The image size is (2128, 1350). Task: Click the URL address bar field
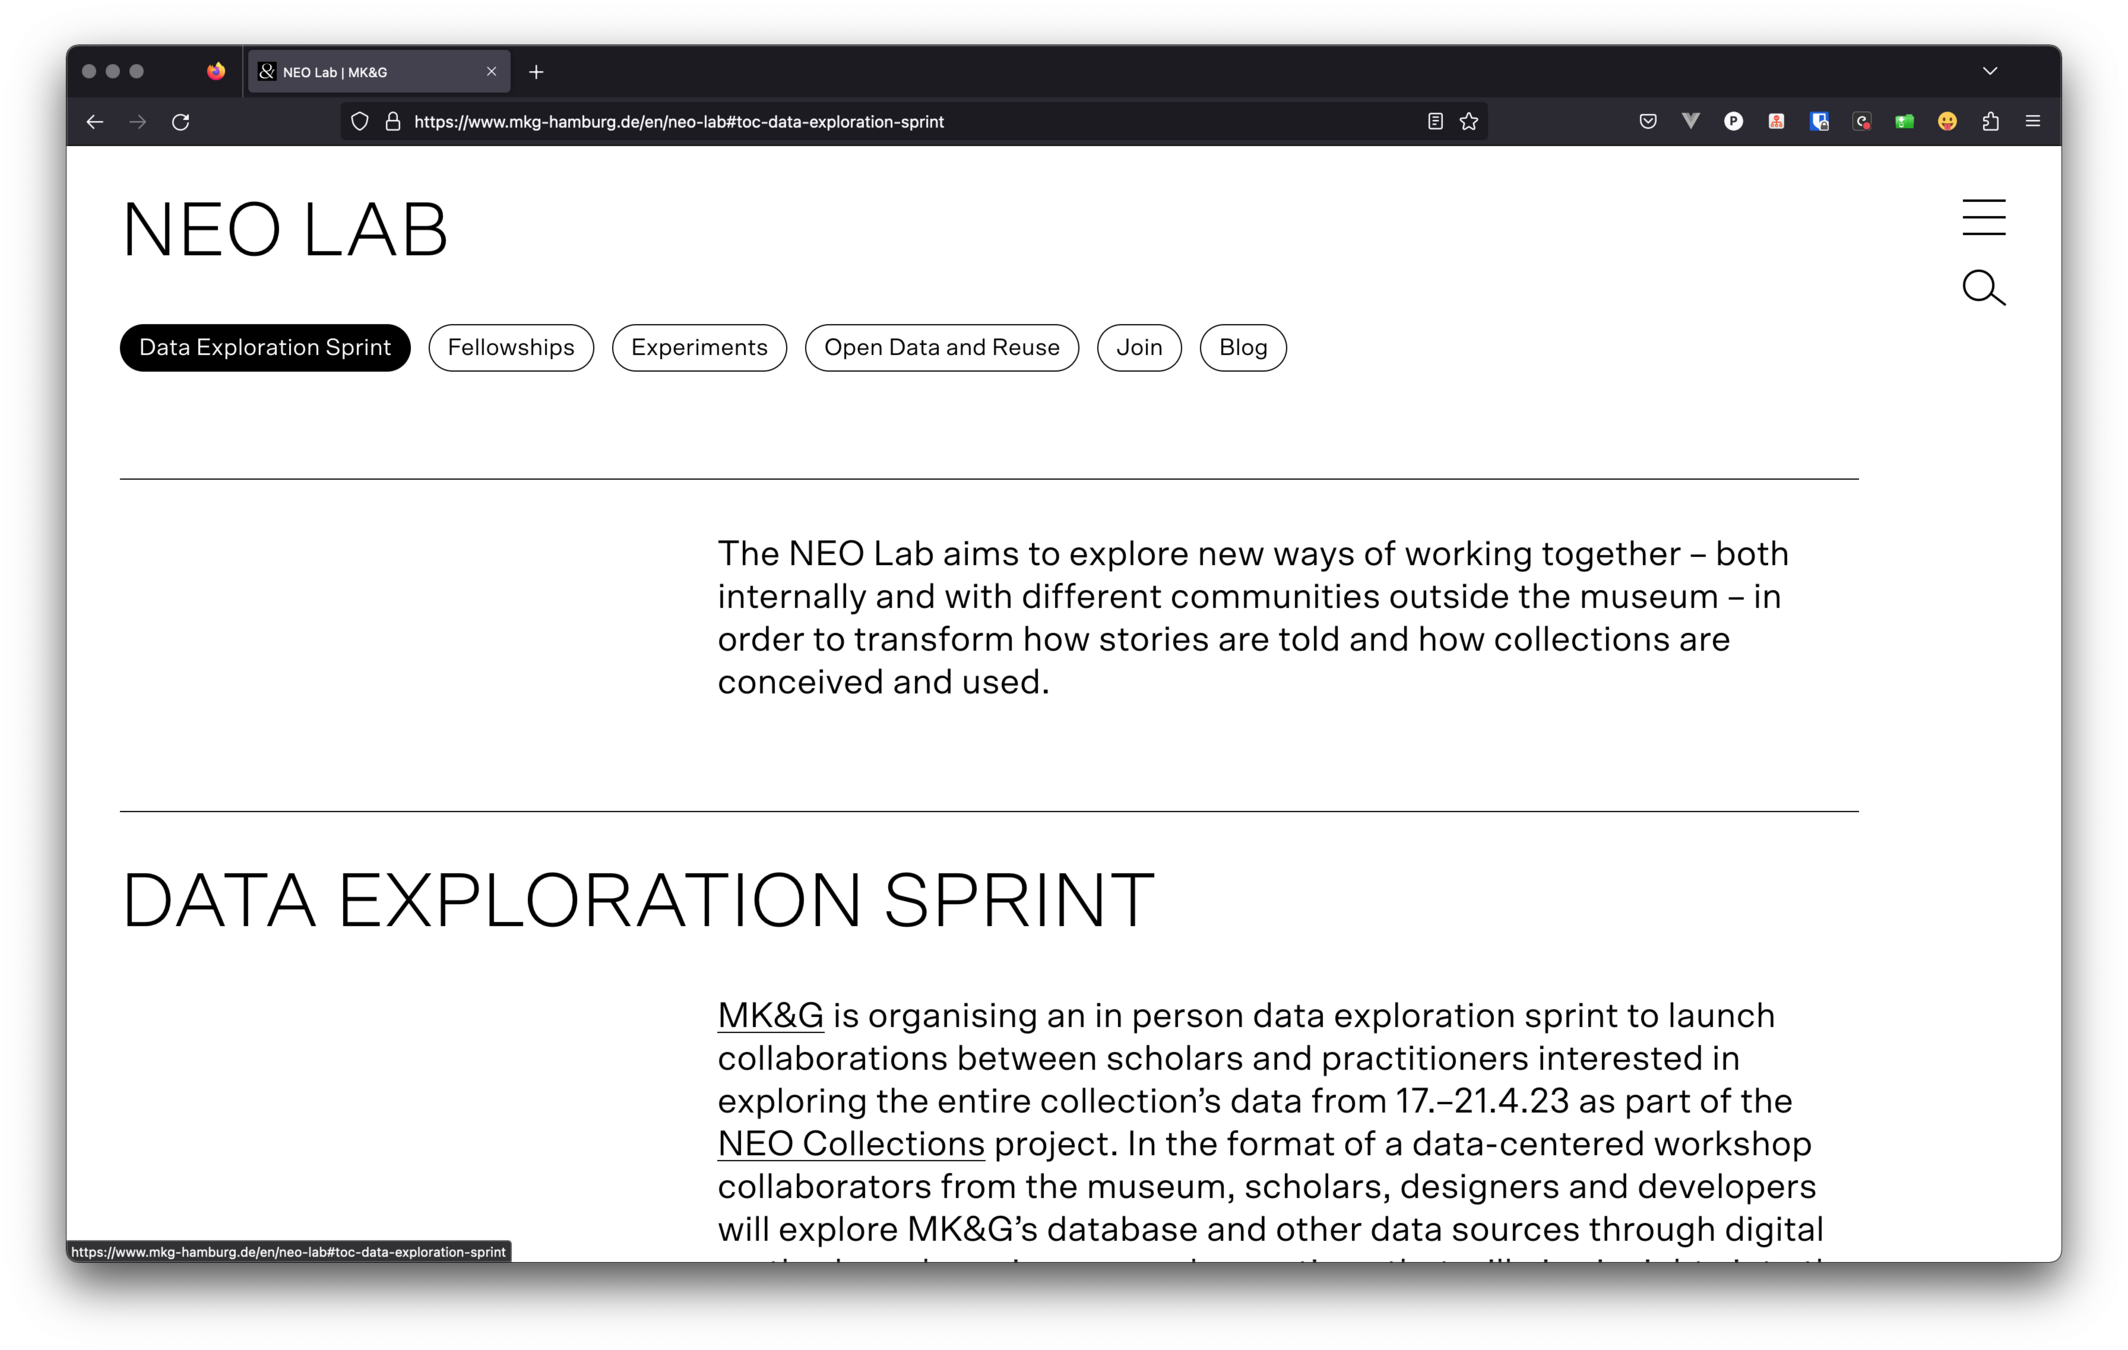(x=900, y=121)
